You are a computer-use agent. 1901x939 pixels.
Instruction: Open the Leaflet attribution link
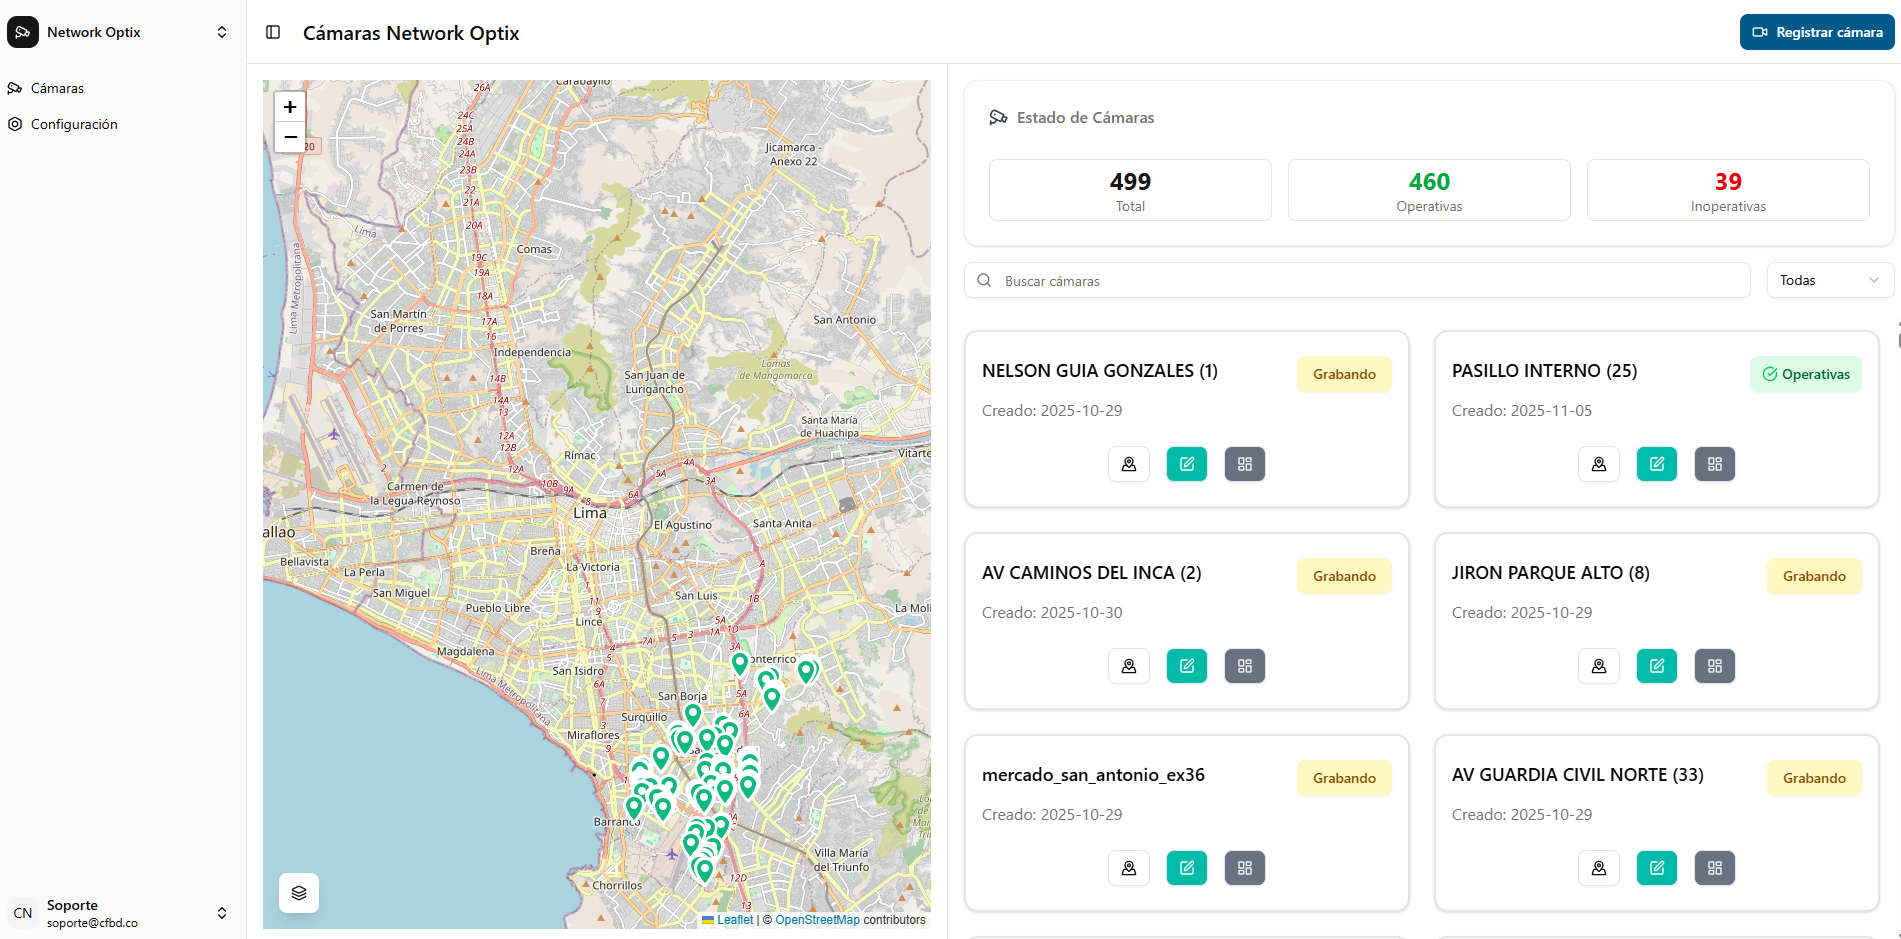(735, 920)
